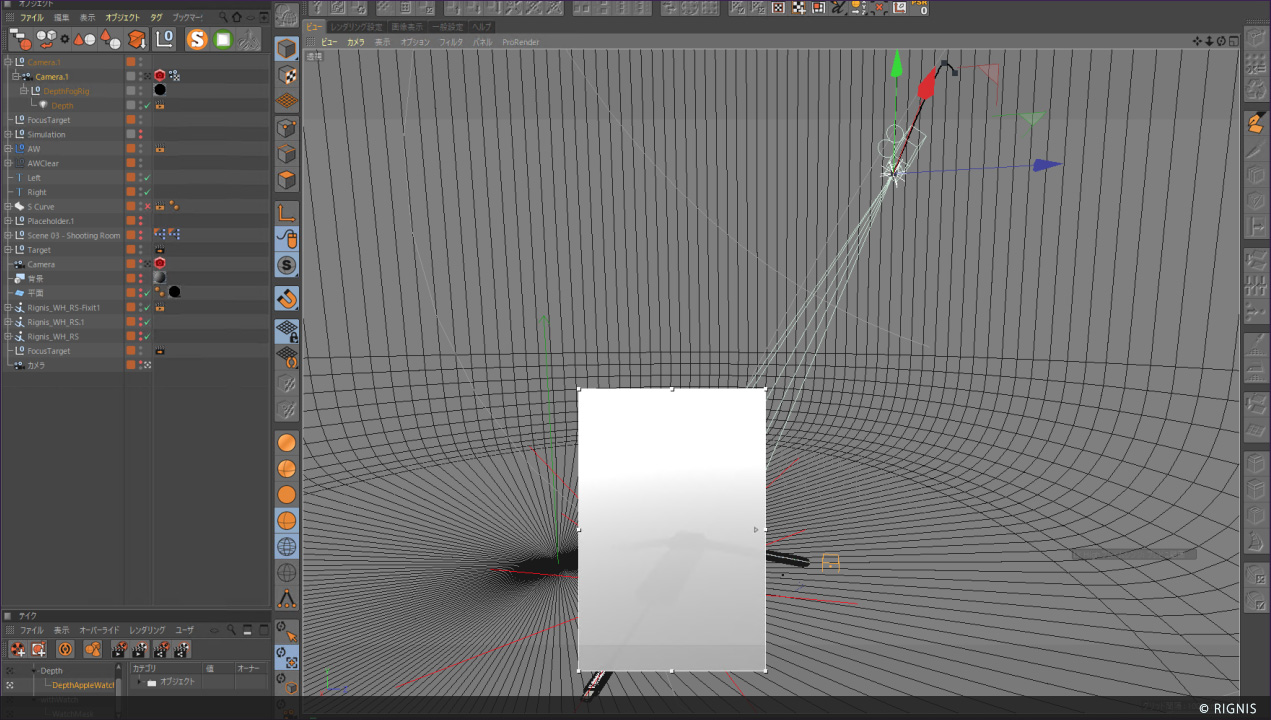The image size is (1271, 720).
Task: Switch to the レンダリング設定 tab
Action: 356,26
